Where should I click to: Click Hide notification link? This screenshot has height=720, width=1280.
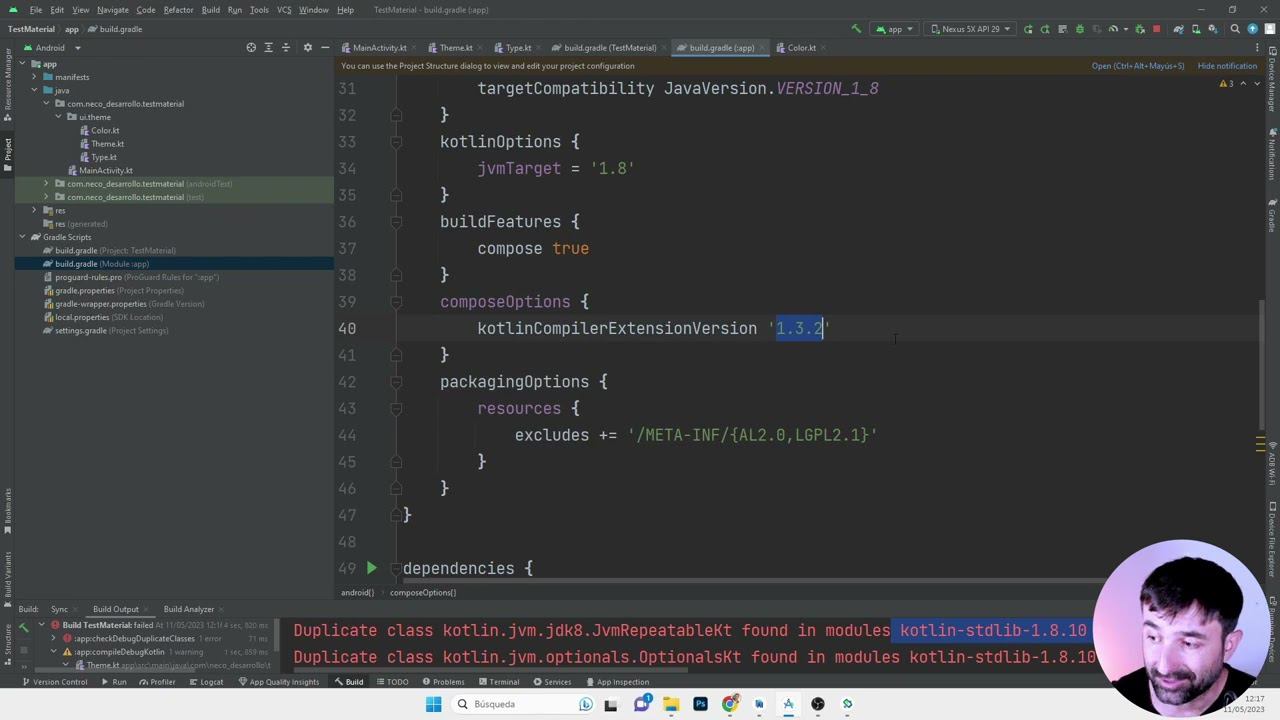coord(1227,66)
